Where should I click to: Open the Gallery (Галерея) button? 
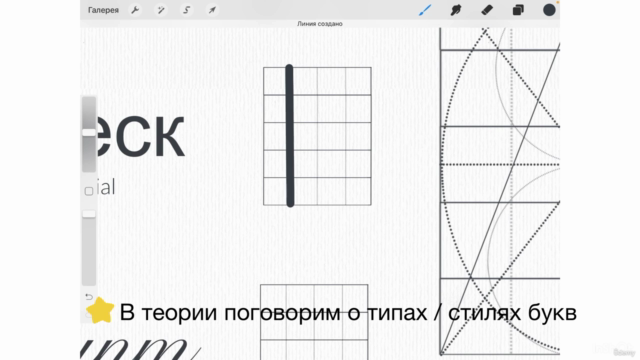[103, 10]
